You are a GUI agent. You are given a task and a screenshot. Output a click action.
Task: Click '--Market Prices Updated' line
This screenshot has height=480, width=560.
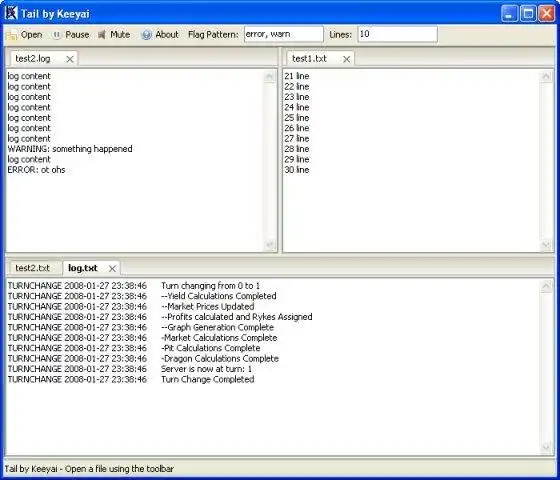208,306
